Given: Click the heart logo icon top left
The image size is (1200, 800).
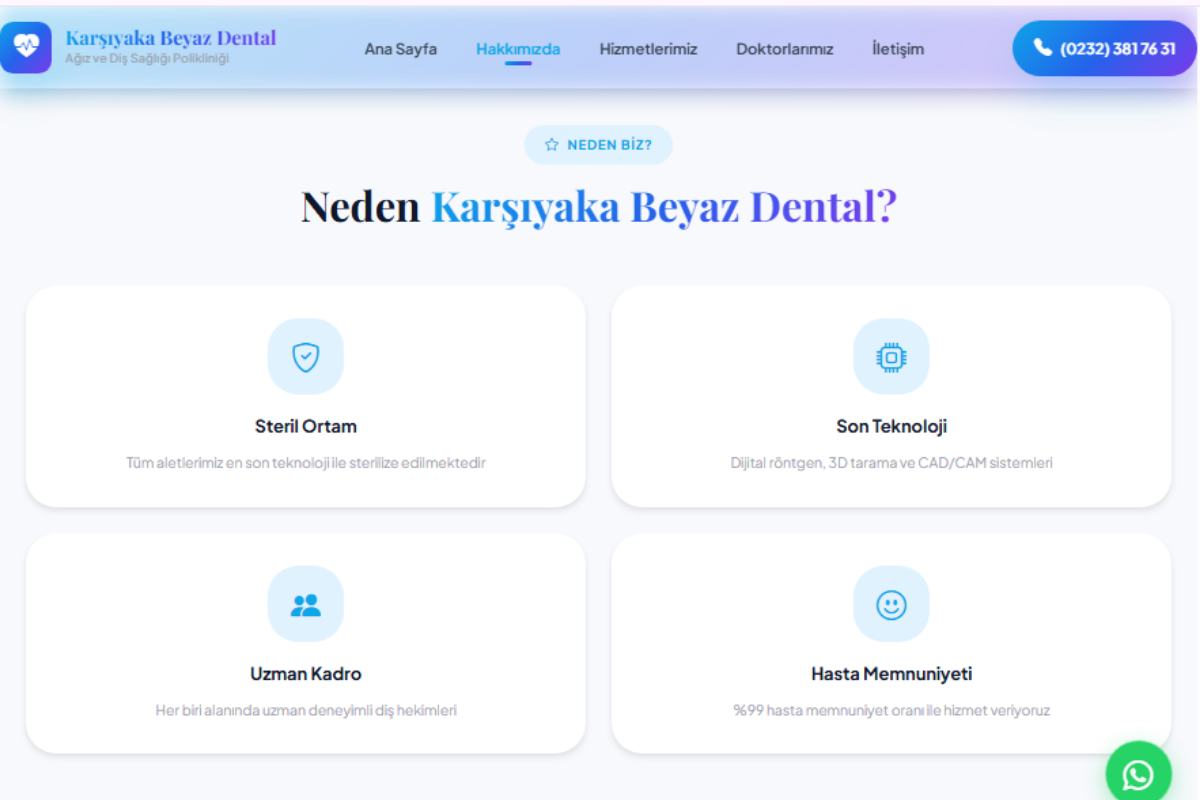Looking at the screenshot, I should [x=27, y=47].
